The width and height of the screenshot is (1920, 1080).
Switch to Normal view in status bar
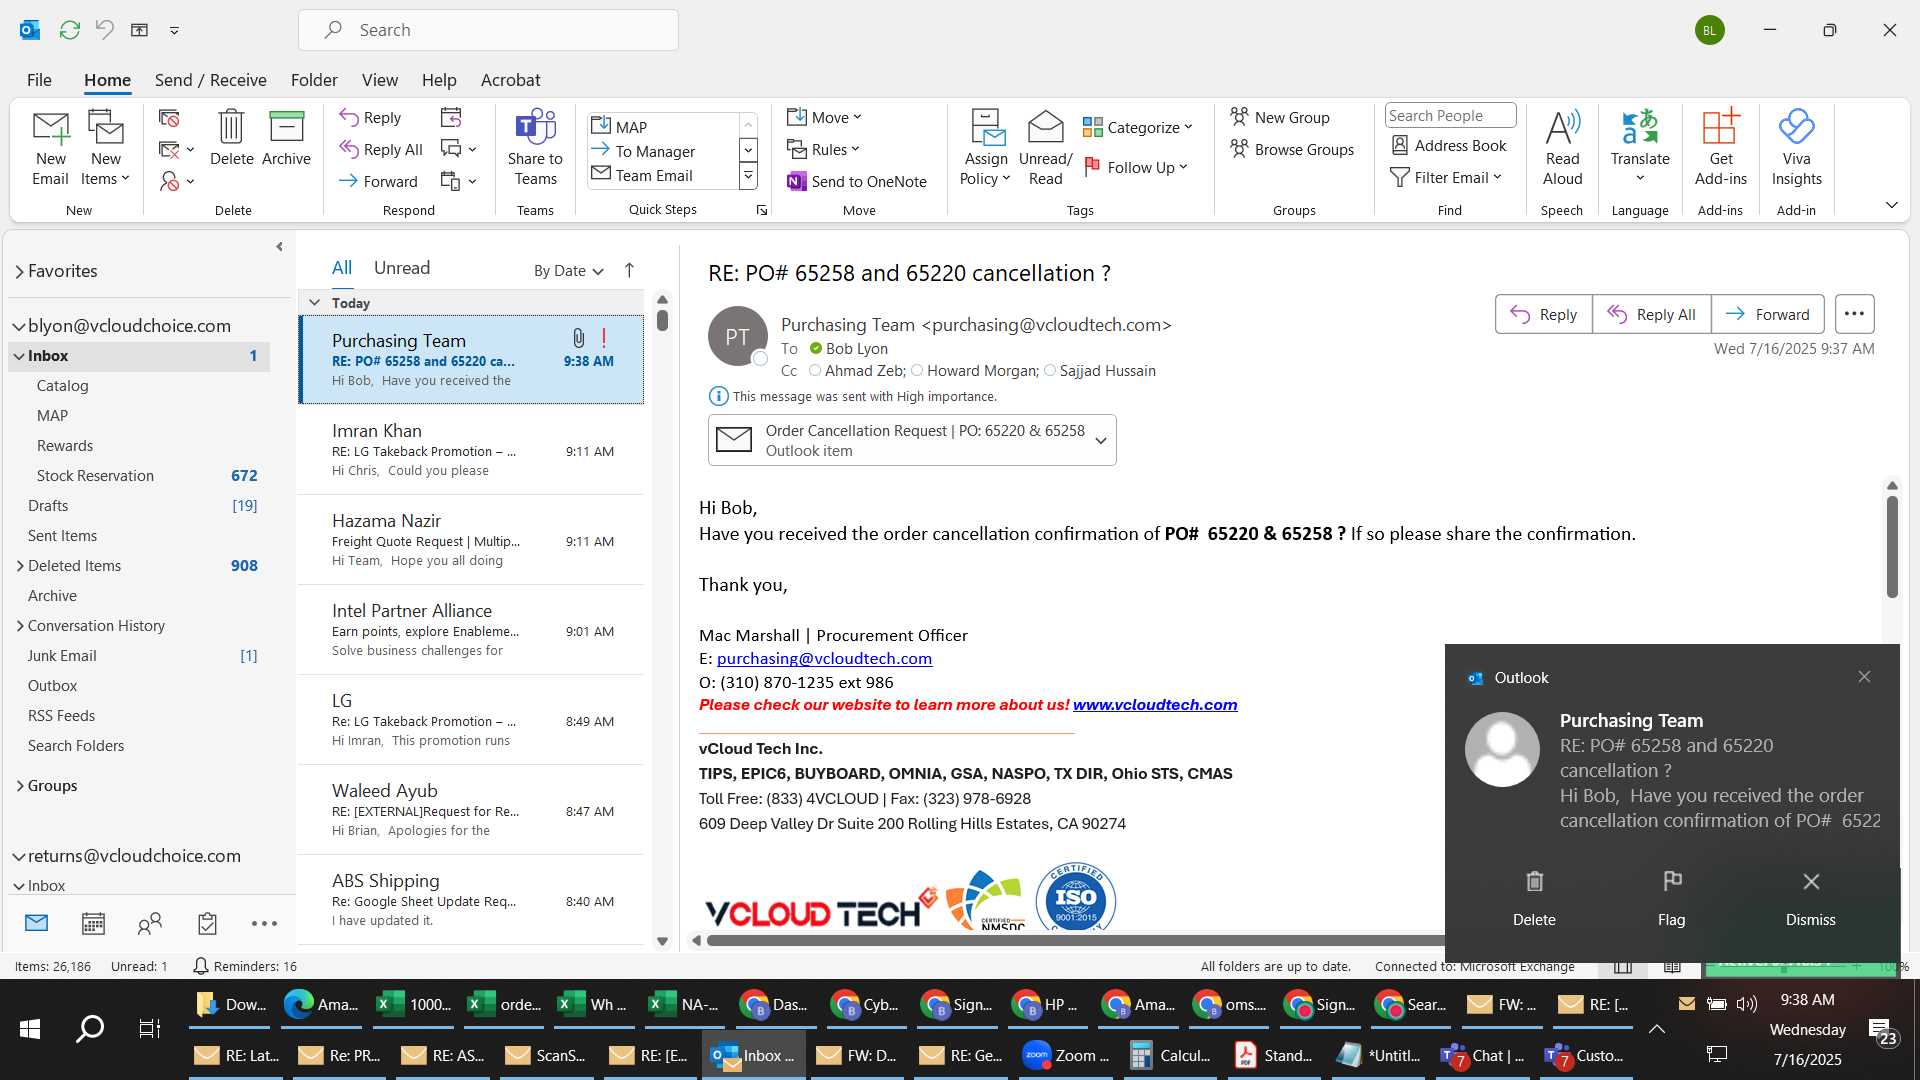coord(1623,966)
